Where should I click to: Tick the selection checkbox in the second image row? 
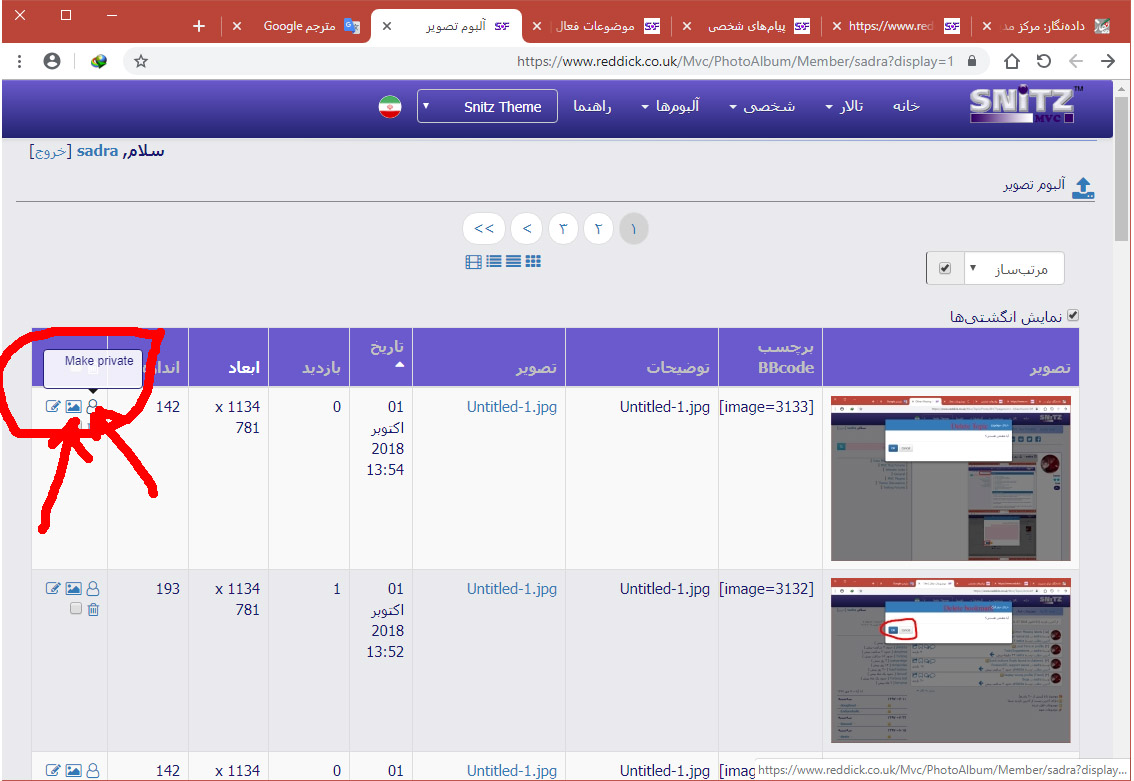pyautogui.click(x=76, y=609)
